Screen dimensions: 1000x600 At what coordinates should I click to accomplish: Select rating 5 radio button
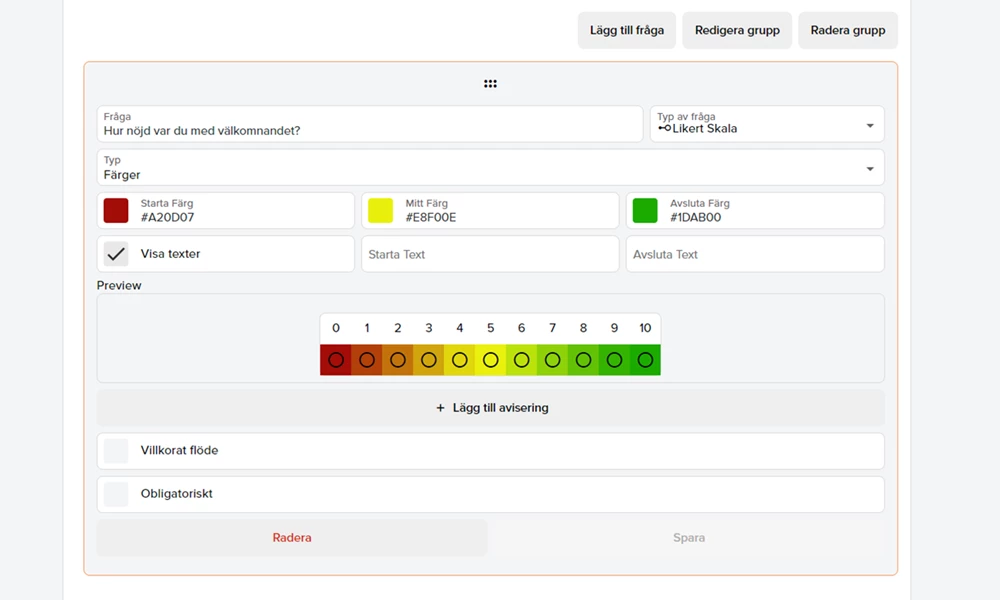coord(490,360)
